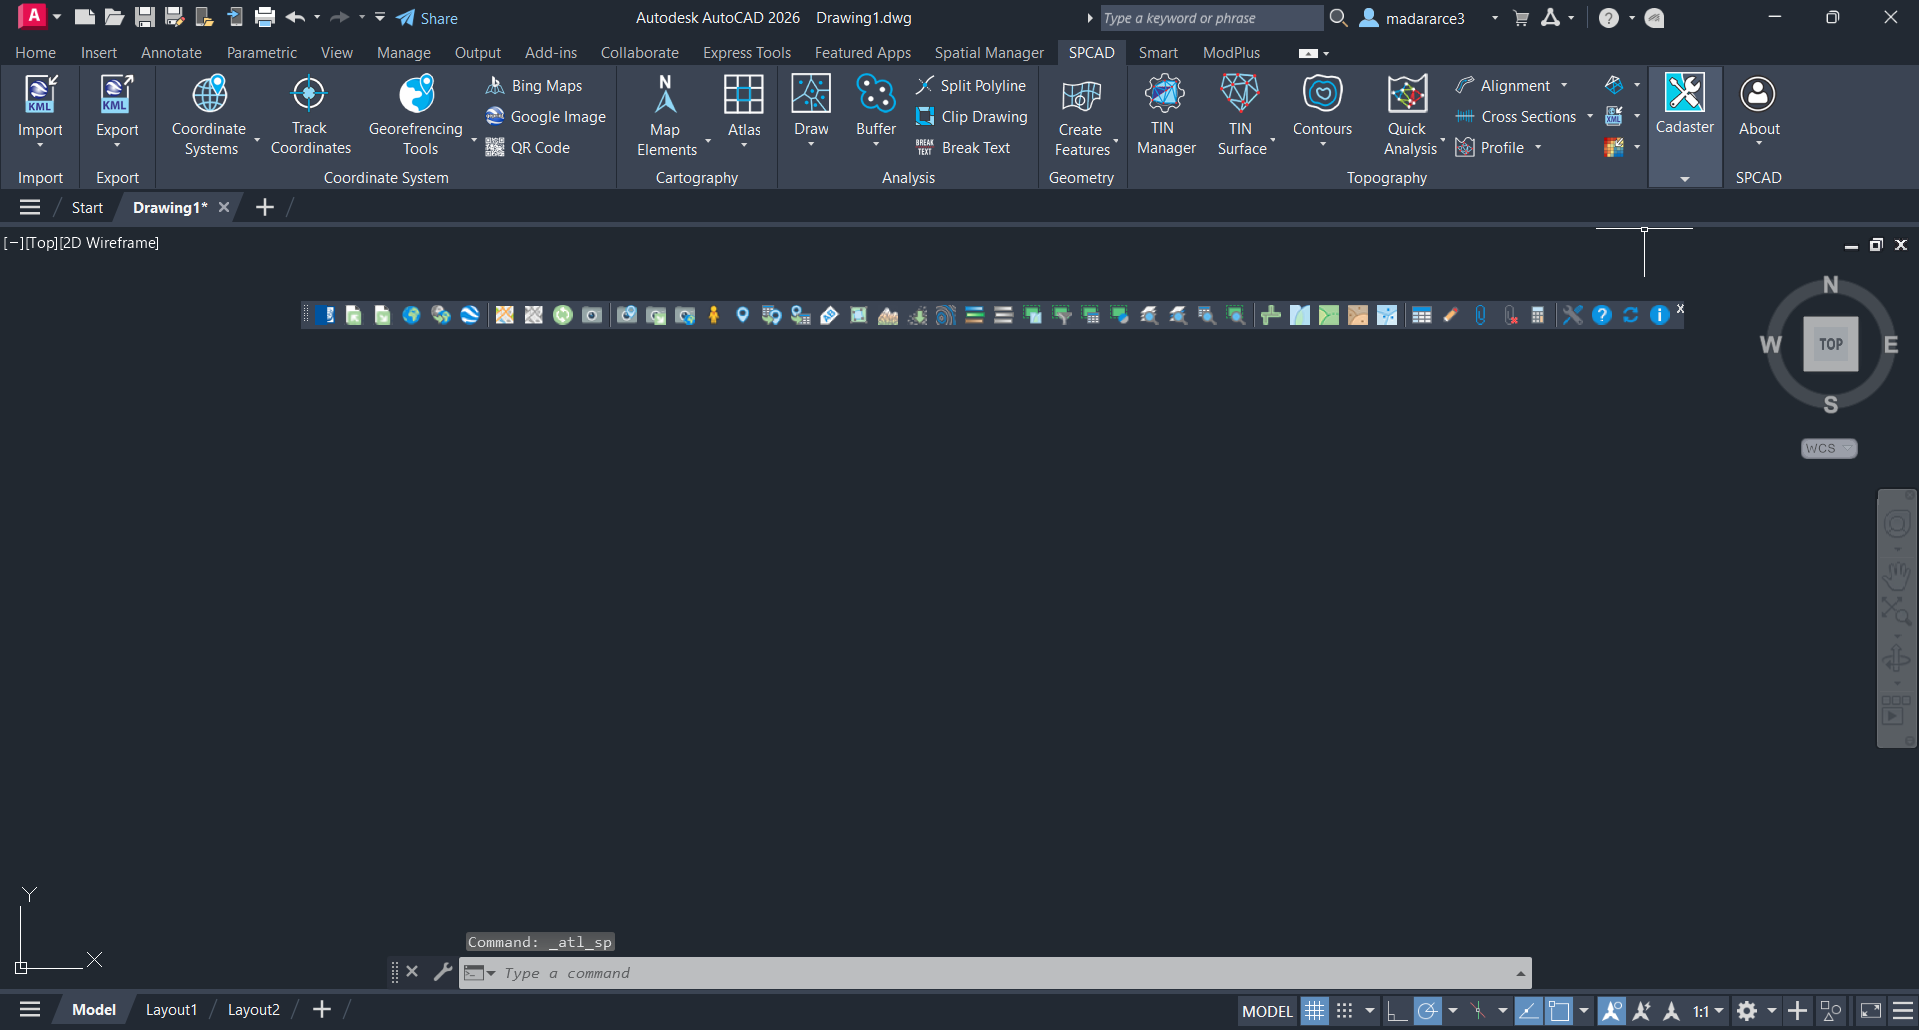Open the Georeferencing Tools icon

click(x=416, y=95)
